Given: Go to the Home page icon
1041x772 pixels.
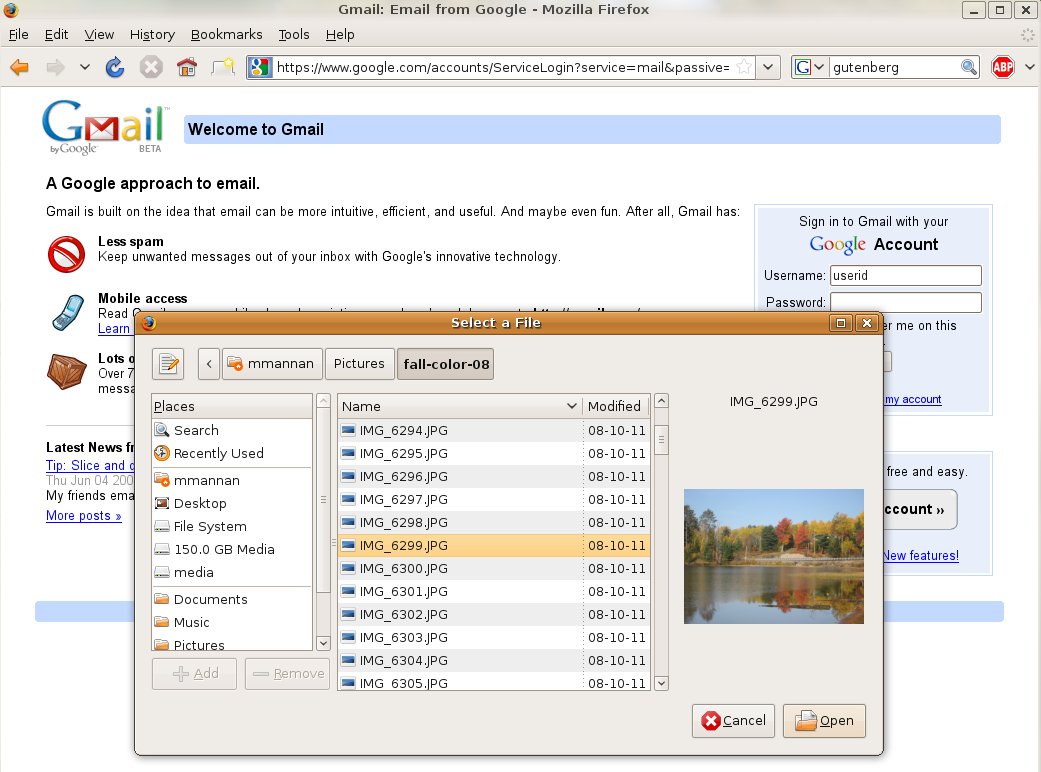Looking at the screenshot, I should 187,67.
